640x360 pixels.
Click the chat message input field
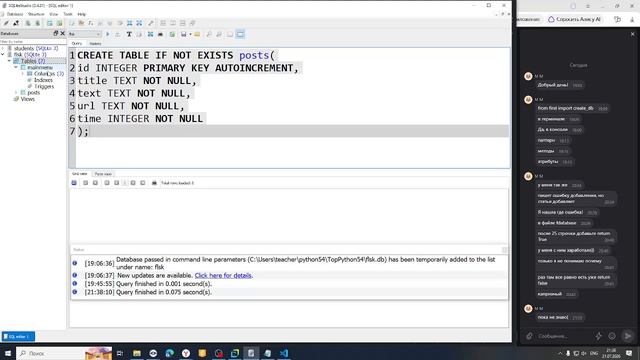click(x=563, y=336)
